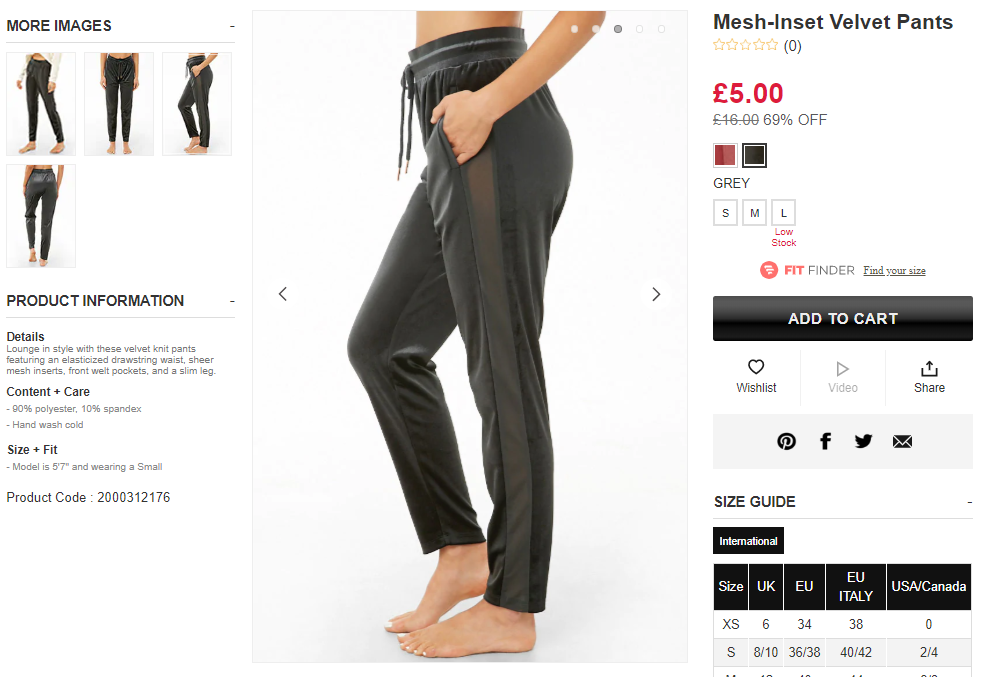Show previous product image arrow
This screenshot has height=677, width=983.
point(283,293)
